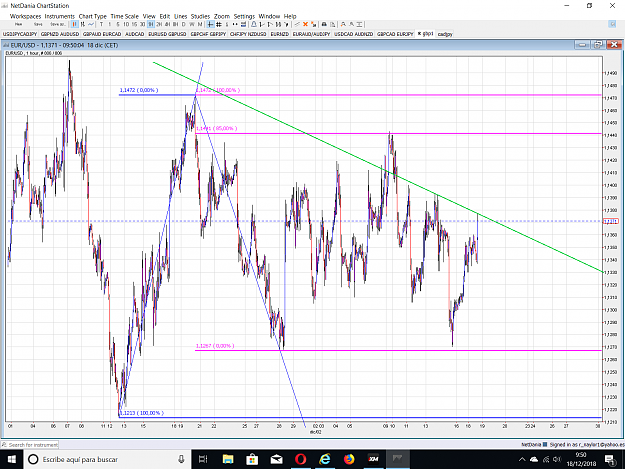Open Firefox from taskbar
The image size is (625, 469).
(x=349, y=459)
